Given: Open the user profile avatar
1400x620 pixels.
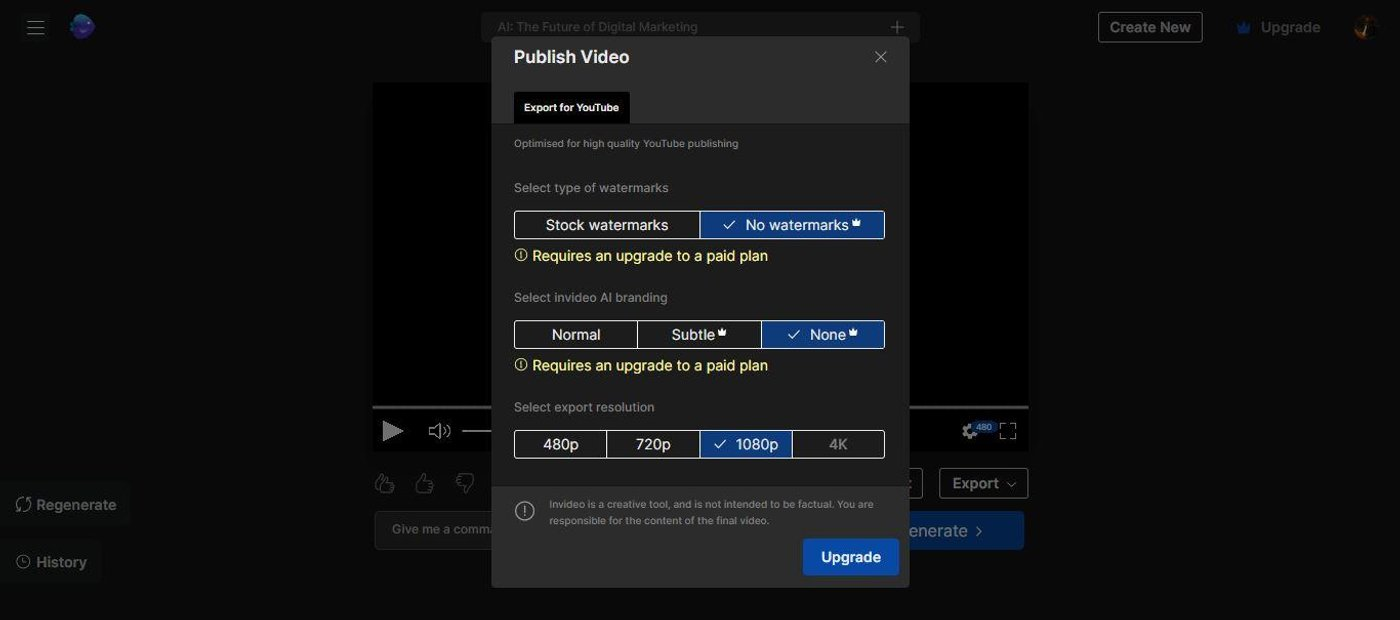Looking at the screenshot, I should 1365,27.
